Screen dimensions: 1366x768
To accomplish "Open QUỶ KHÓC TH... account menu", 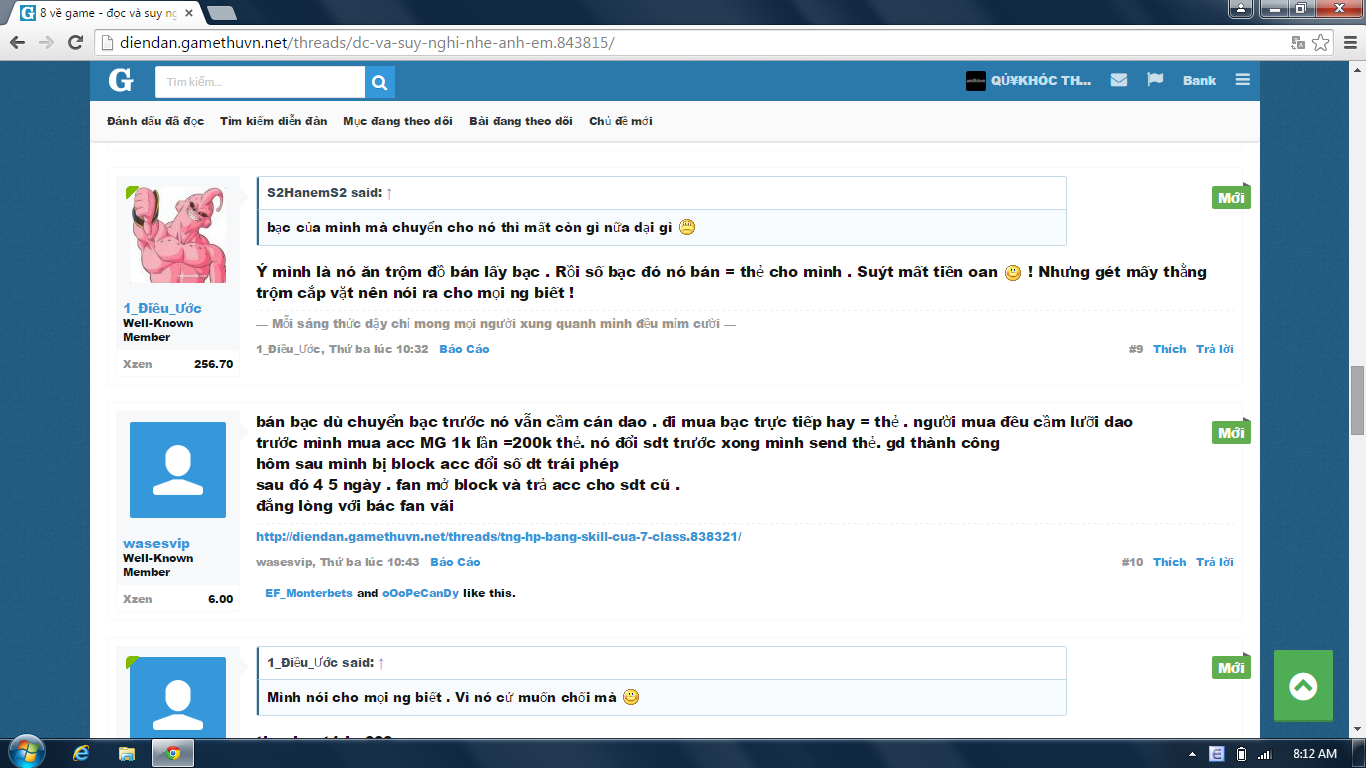I will pos(1041,80).
